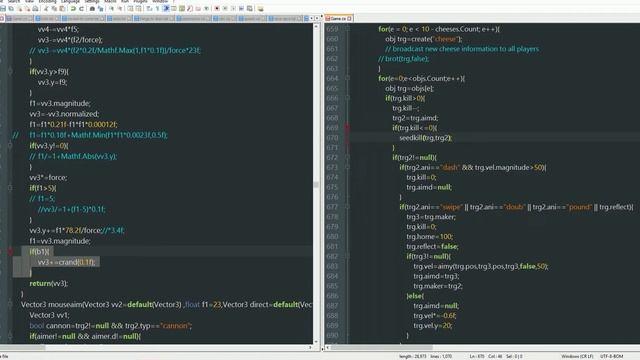Image resolution: width=640 pixels, height=360 pixels.
Task: Open the Window menu
Action: [x=160, y=1]
